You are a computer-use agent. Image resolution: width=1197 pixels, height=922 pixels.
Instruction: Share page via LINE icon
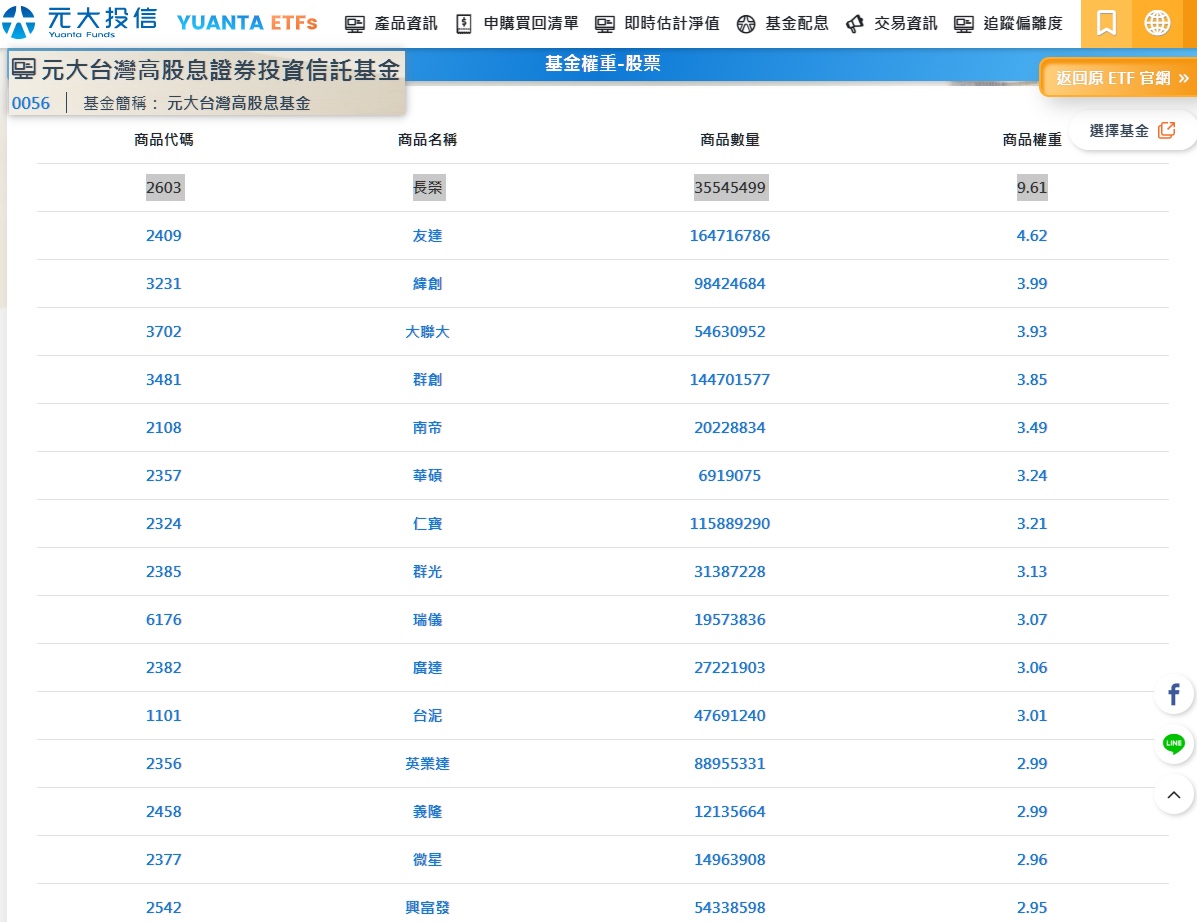[x=1174, y=744]
